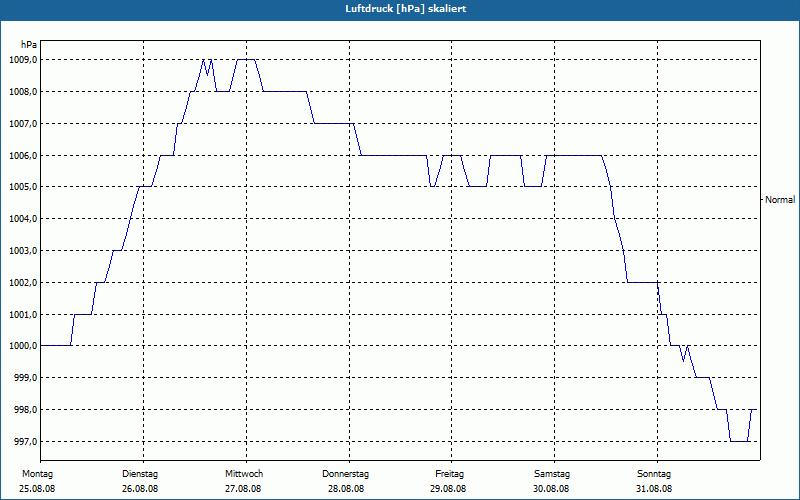Select the Samstag day label
The image size is (800, 500).
click(552, 474)
